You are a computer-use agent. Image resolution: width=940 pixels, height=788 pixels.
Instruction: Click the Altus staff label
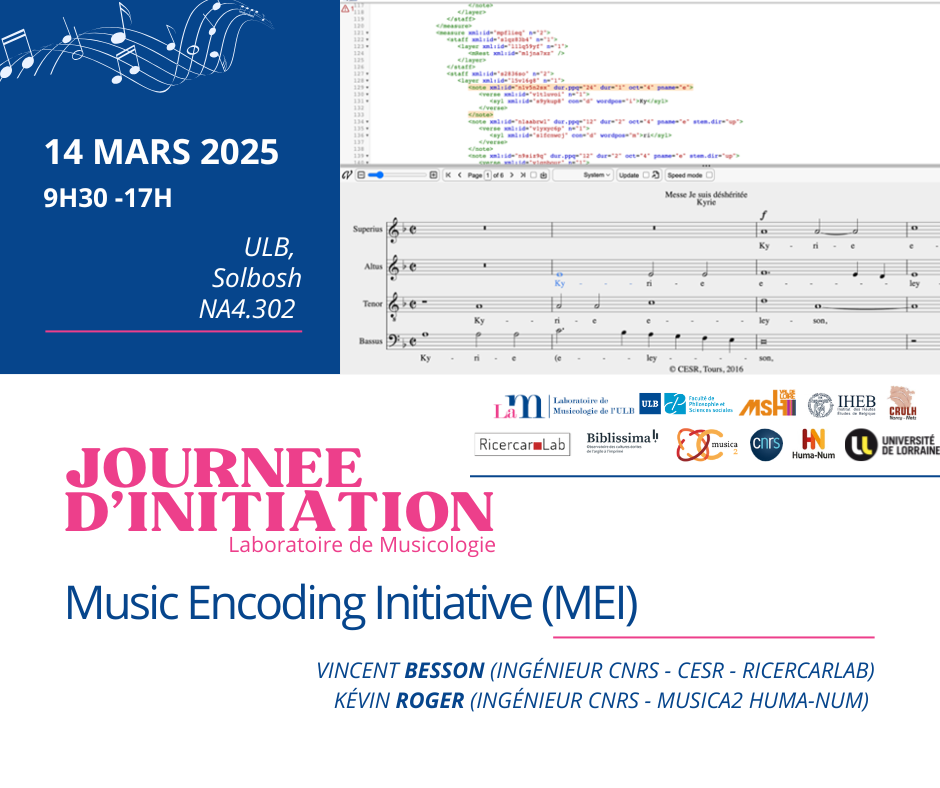[373, 266]
